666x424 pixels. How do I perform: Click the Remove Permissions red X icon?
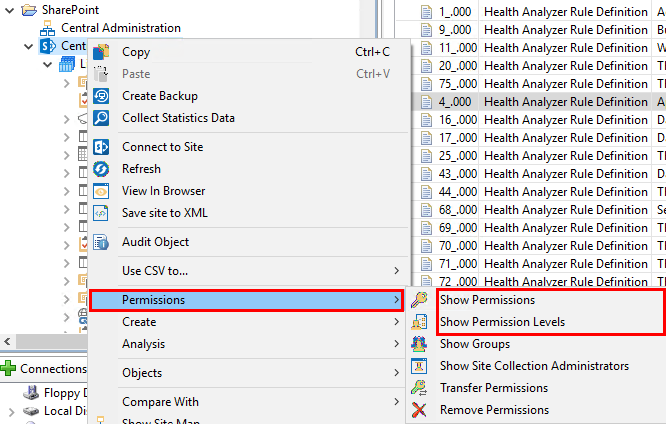[x=420, y=410]
